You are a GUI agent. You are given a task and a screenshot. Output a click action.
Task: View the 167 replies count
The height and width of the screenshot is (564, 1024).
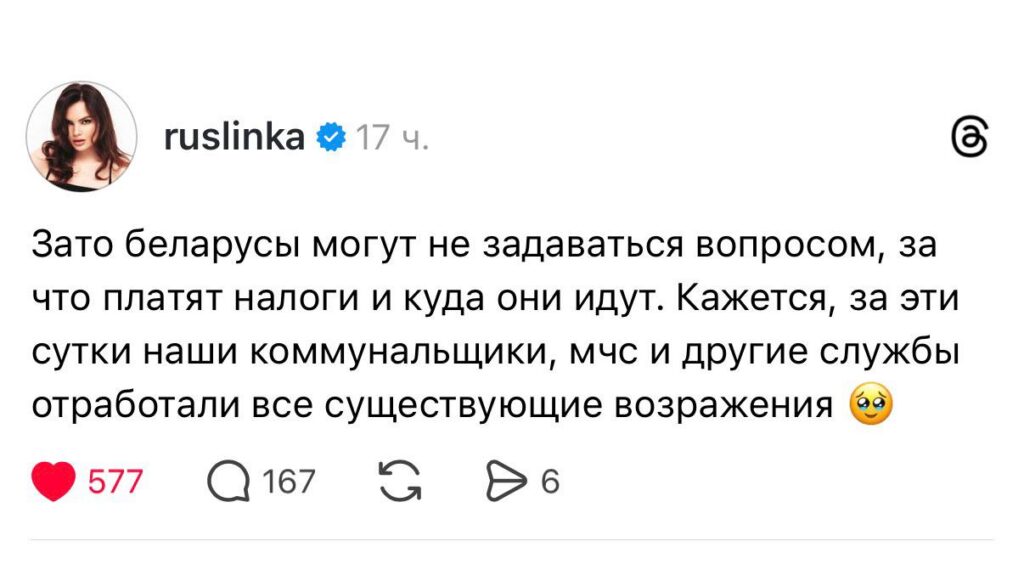[x=288, y=483]
